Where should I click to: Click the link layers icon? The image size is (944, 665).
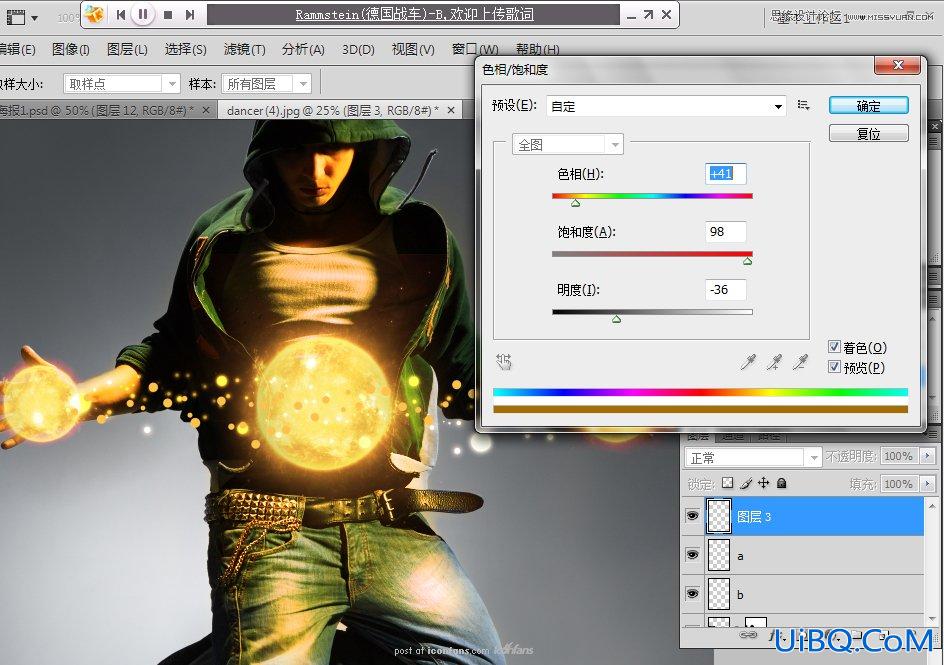748,634
